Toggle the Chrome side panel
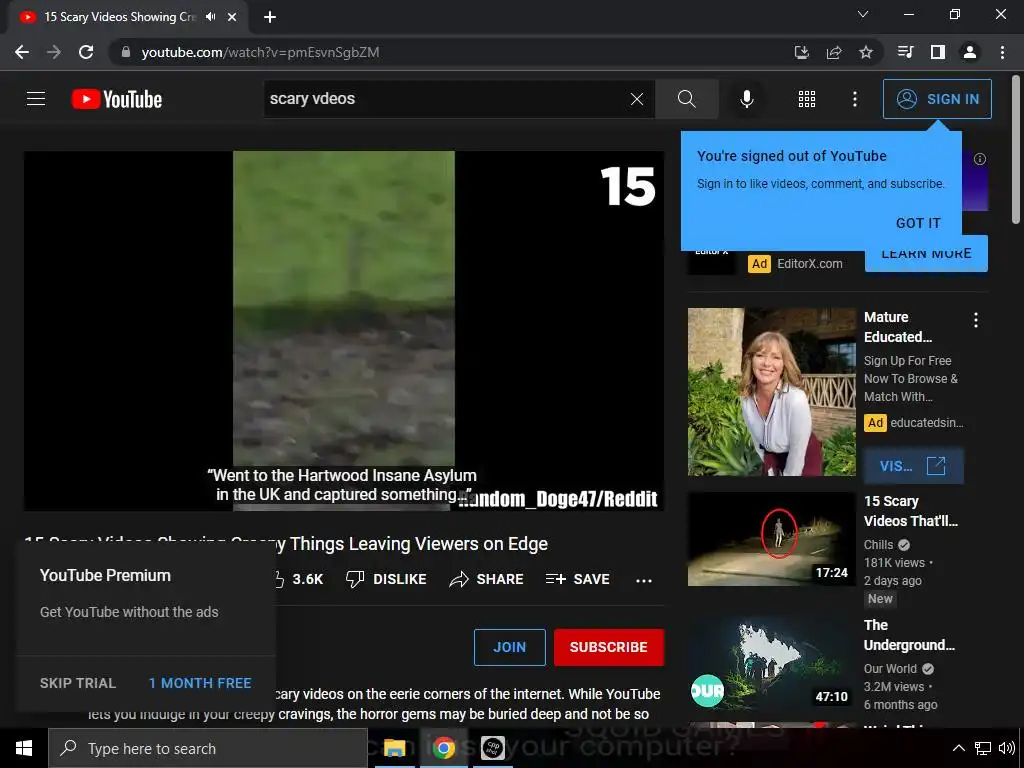 (938, 52)
